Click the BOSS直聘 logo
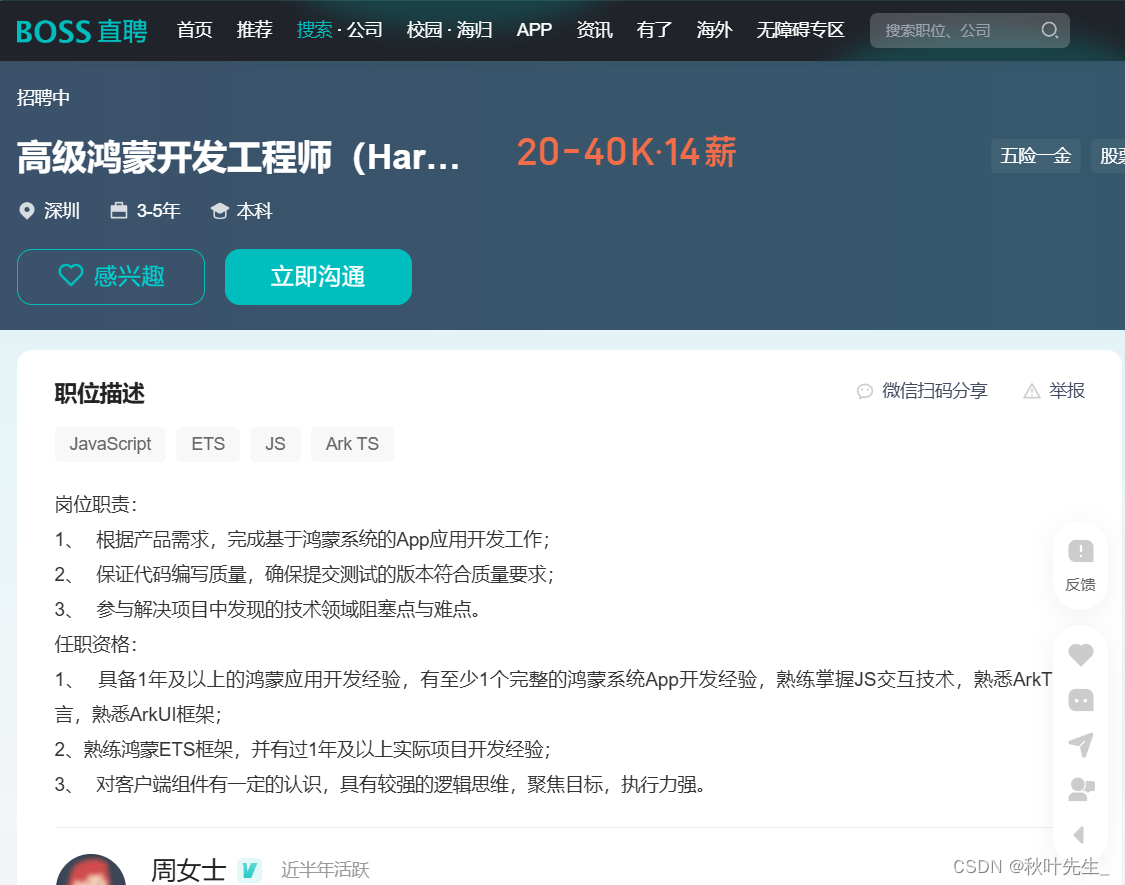 82,31
